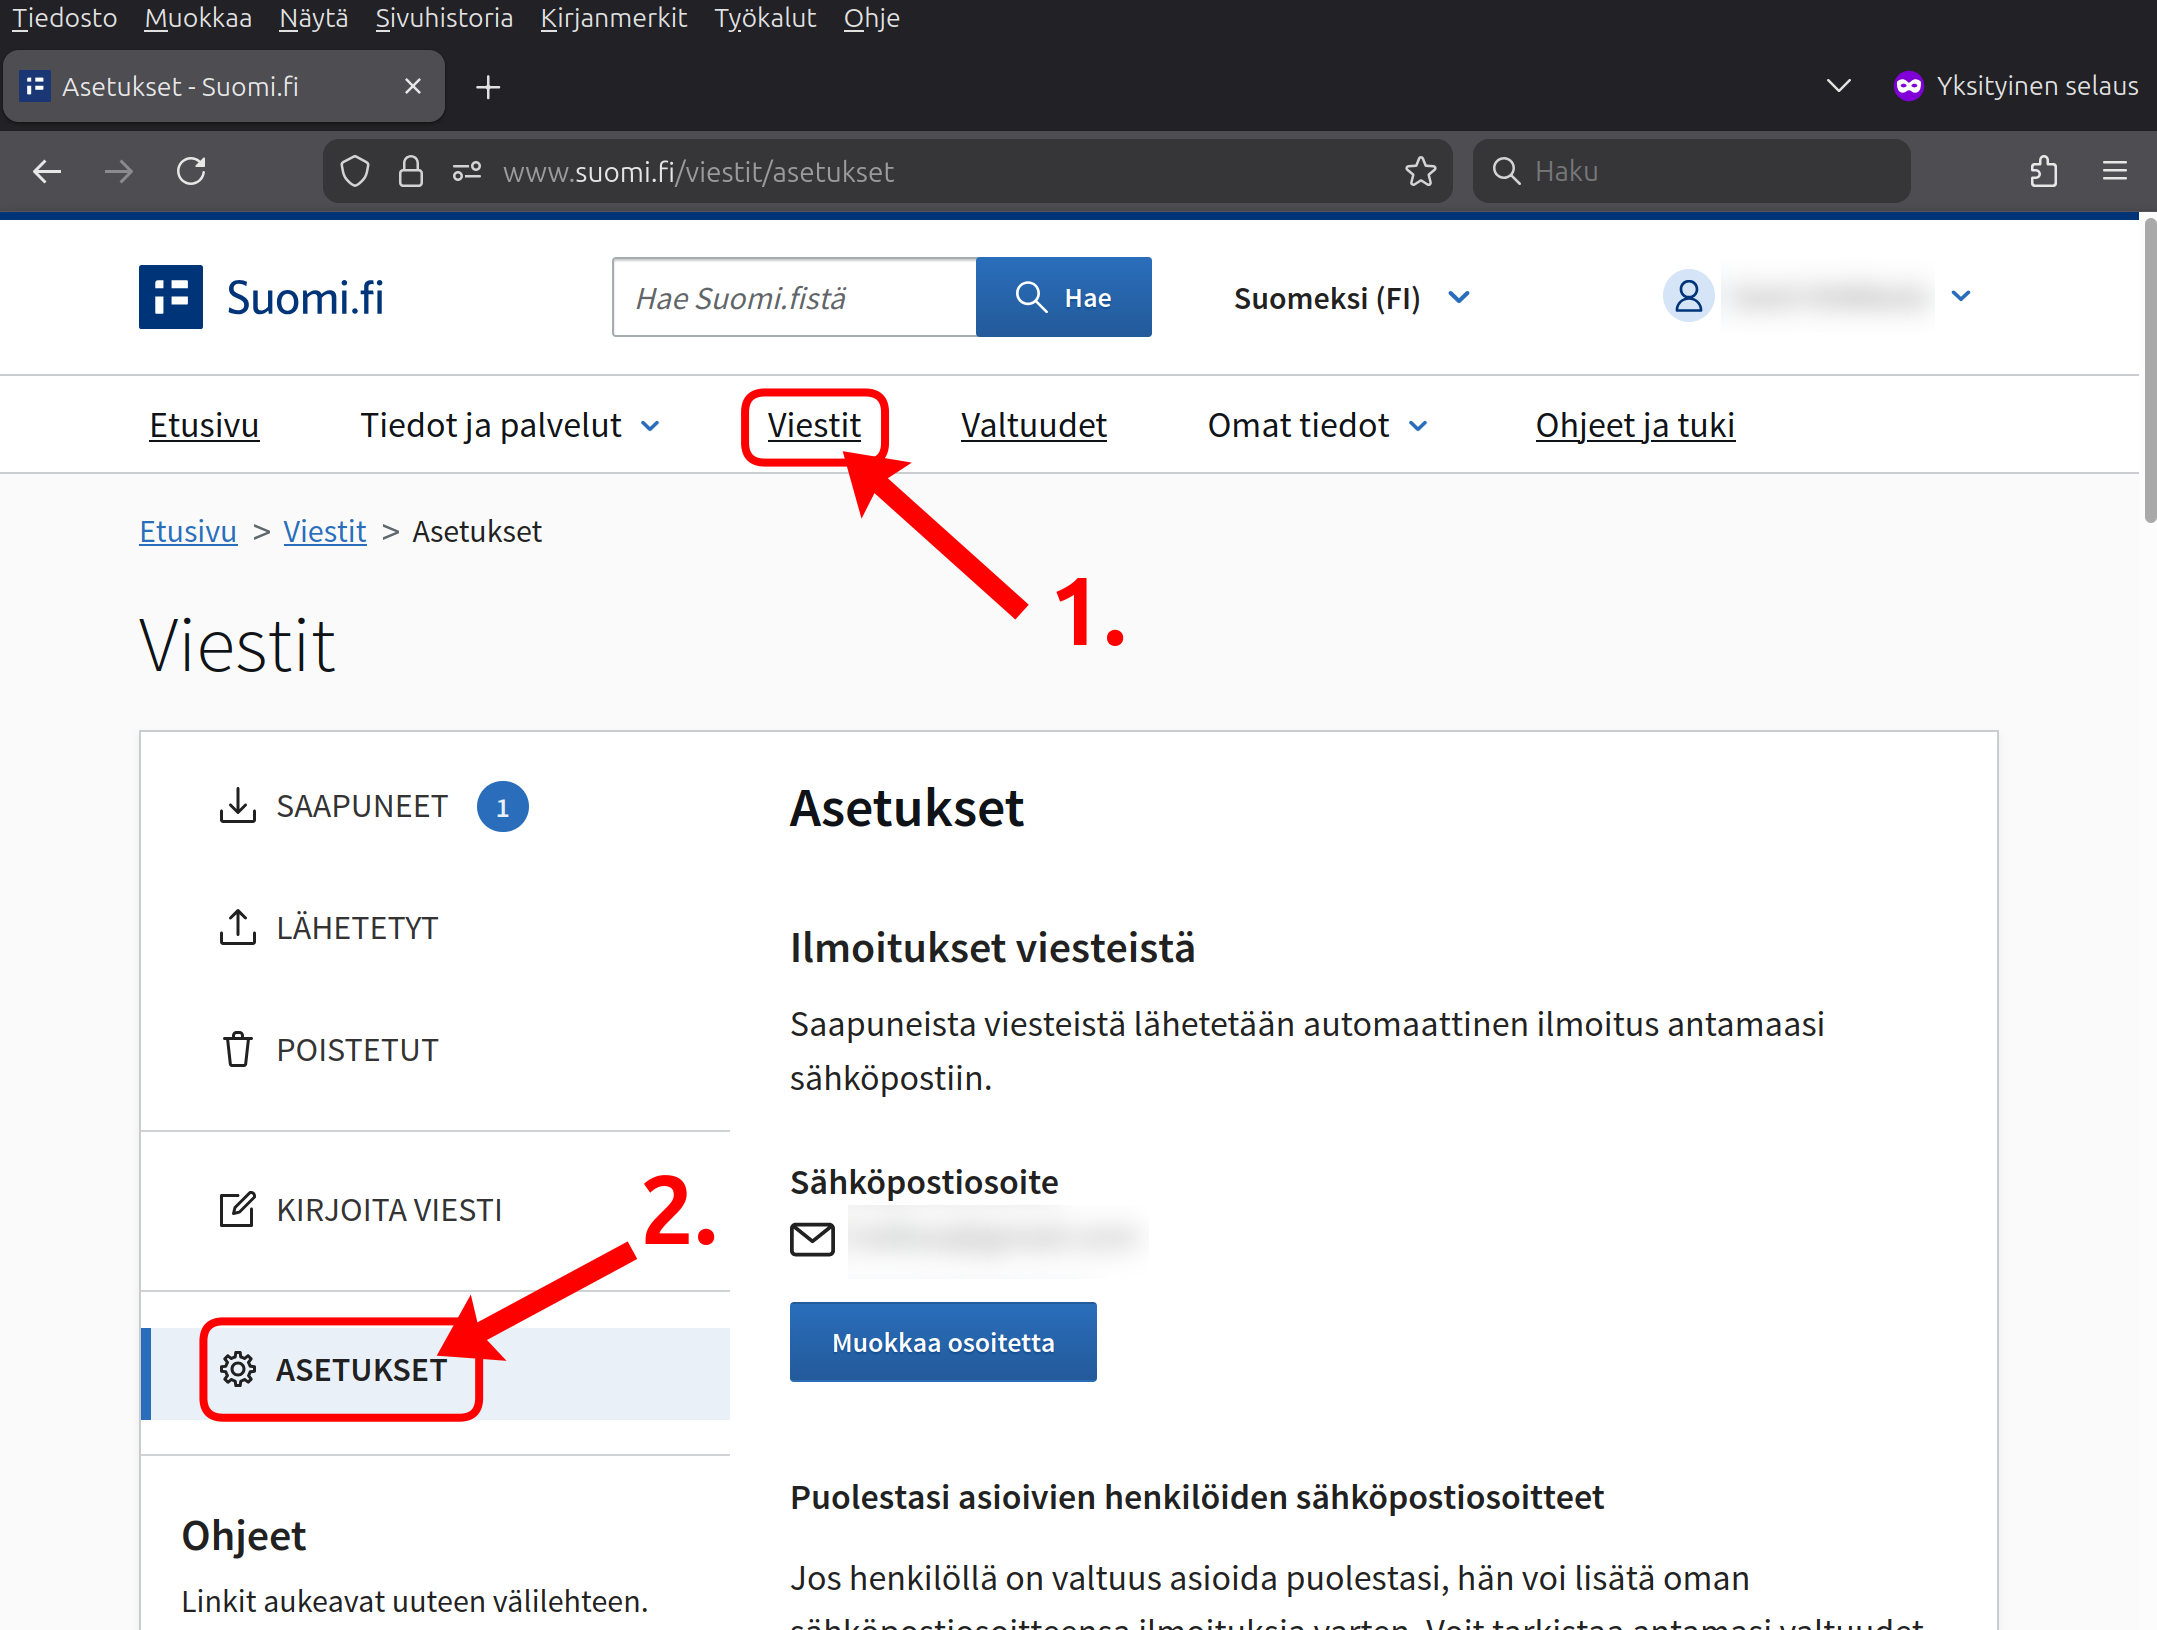This screenshot has height=1630, width=2157.
Task: Open the Saapuneet inbox folder
Action: click(361, 806)
